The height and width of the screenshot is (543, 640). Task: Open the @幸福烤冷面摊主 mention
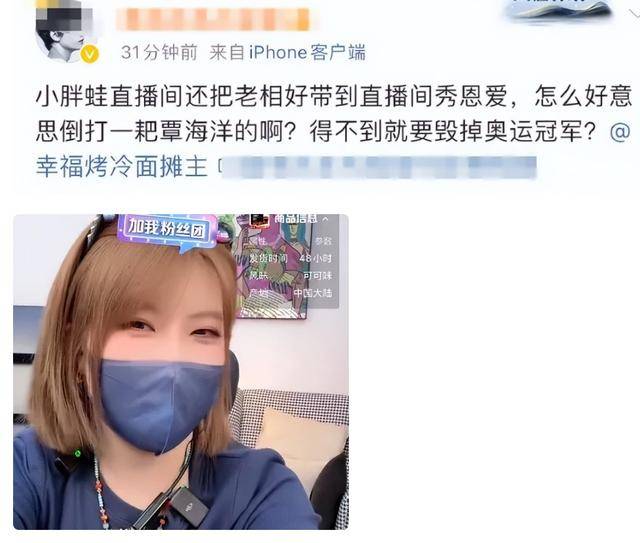coord(122,166)
